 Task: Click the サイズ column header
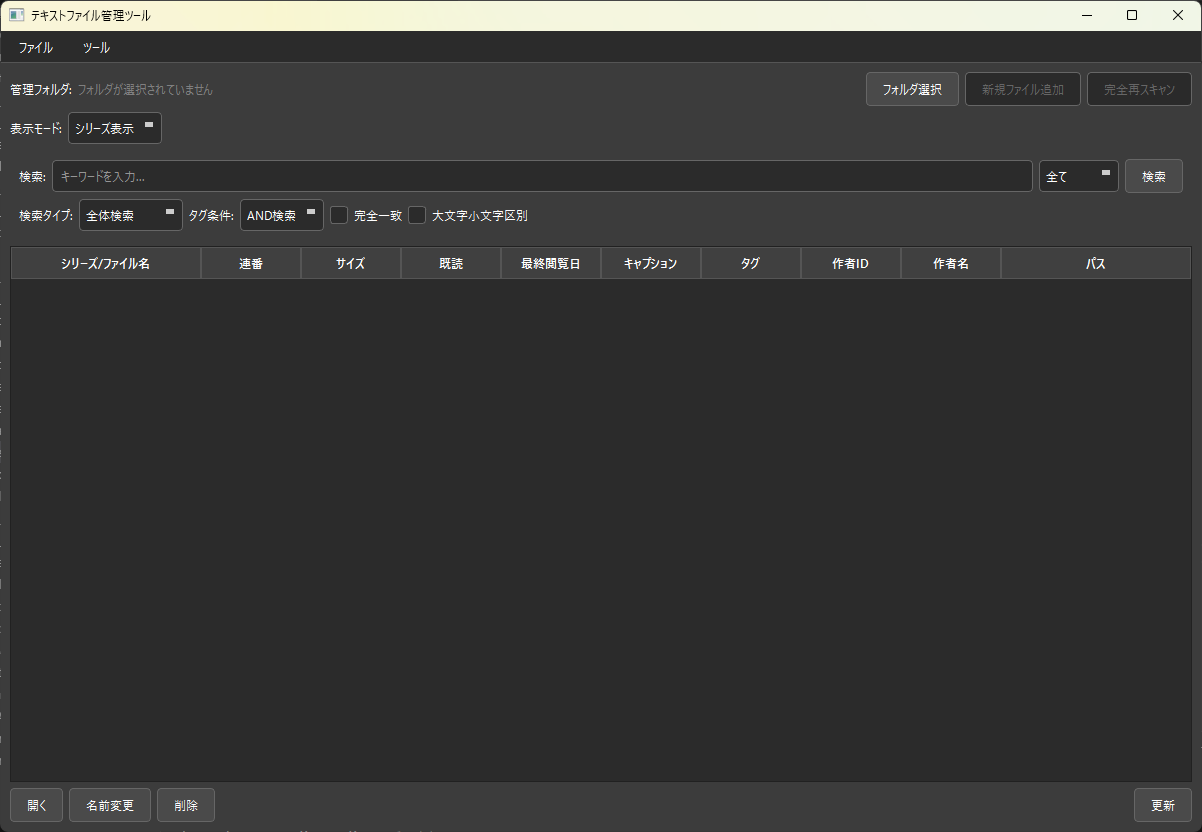(350, 264)
